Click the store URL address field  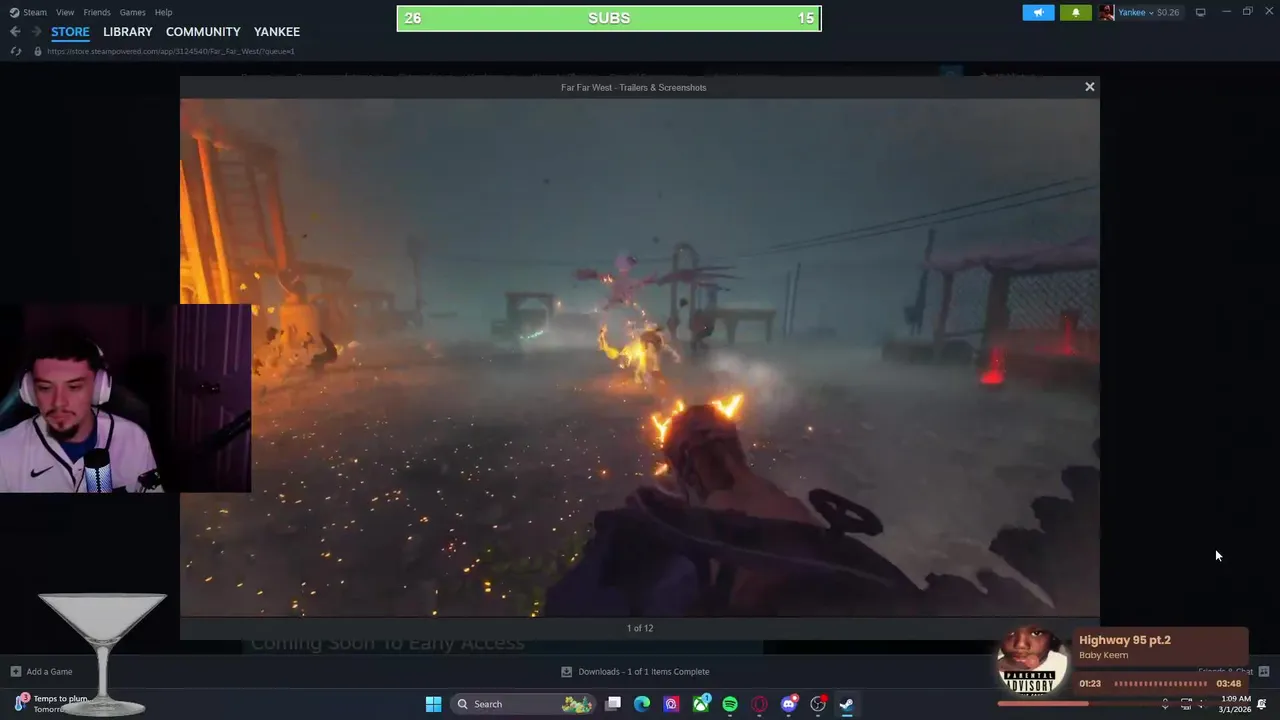[170, 51]
